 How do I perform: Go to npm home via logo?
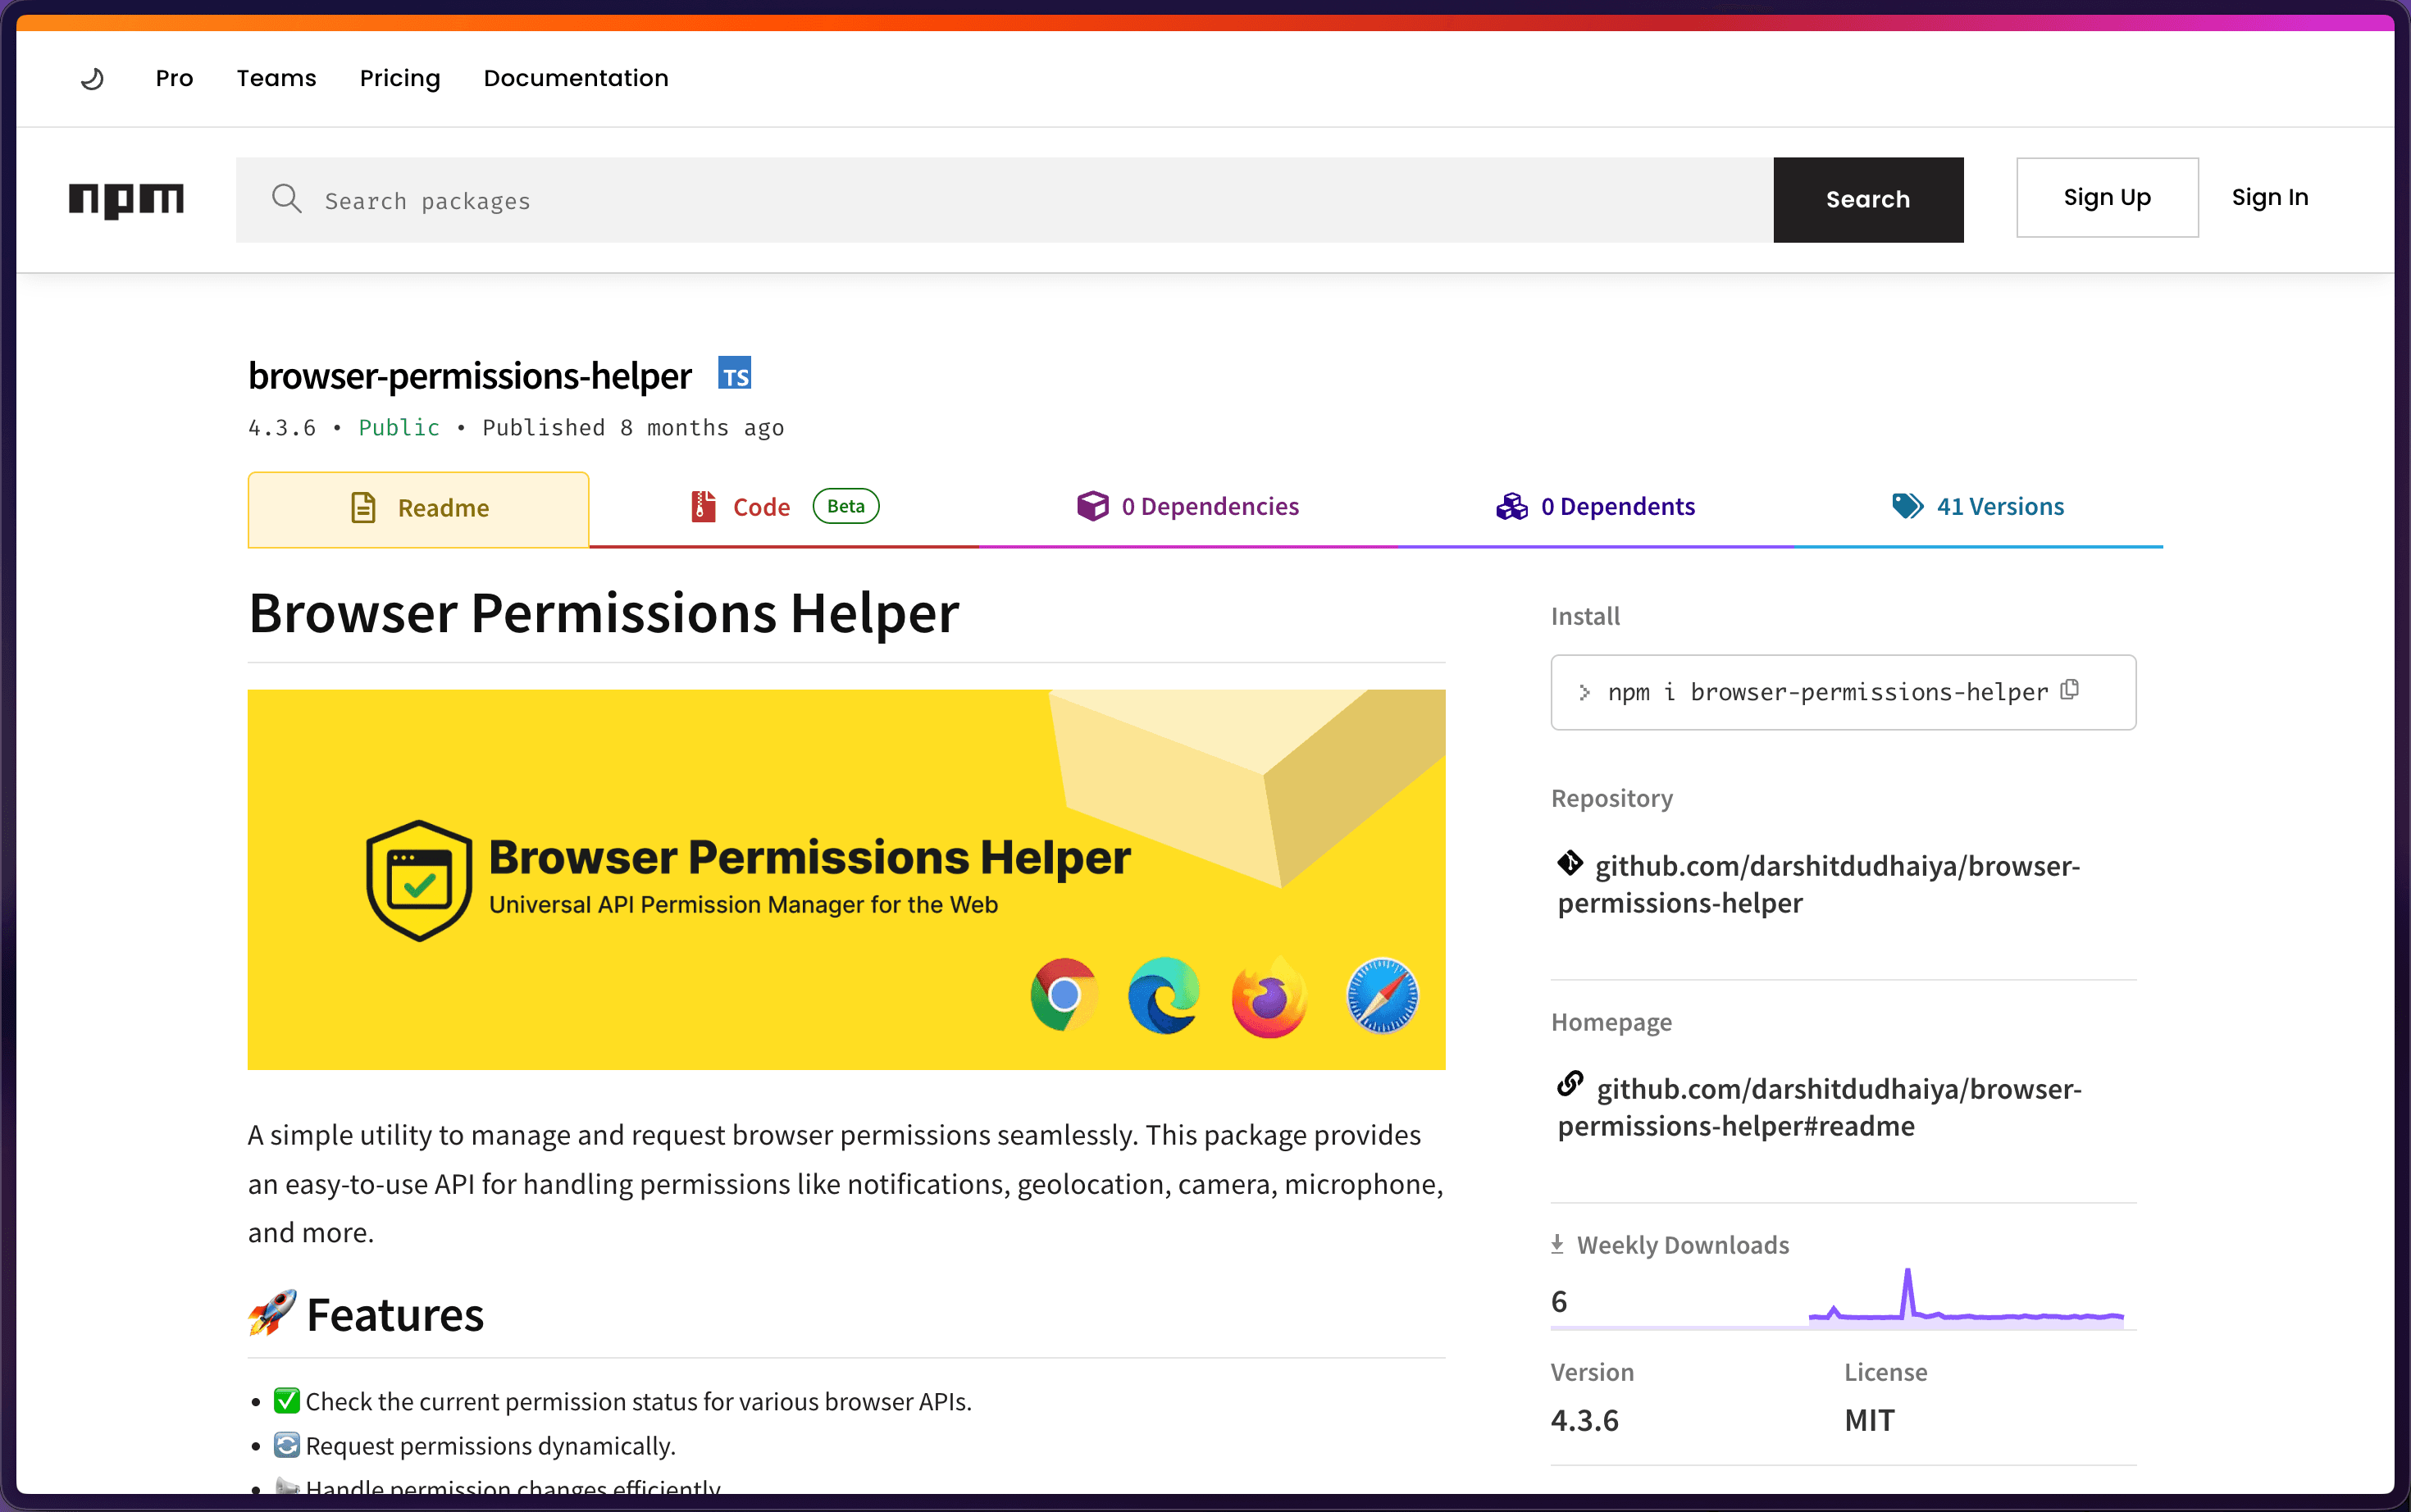126,200
